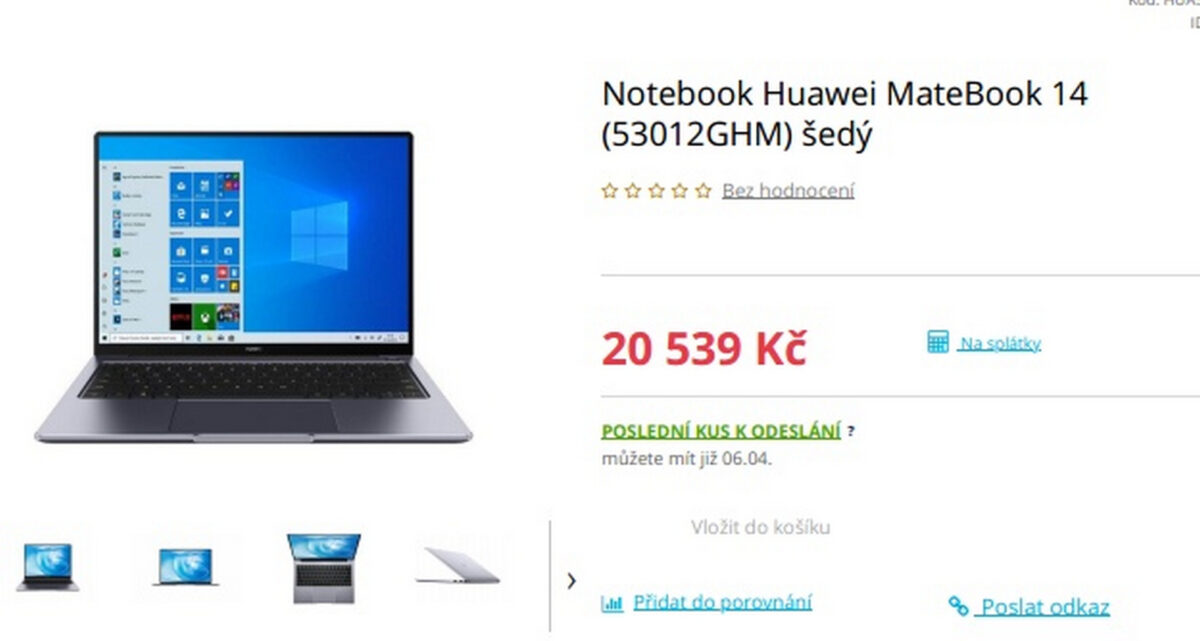Click Přidat do porovnání link
The image size is (1200, 641).
pos(722,602)
